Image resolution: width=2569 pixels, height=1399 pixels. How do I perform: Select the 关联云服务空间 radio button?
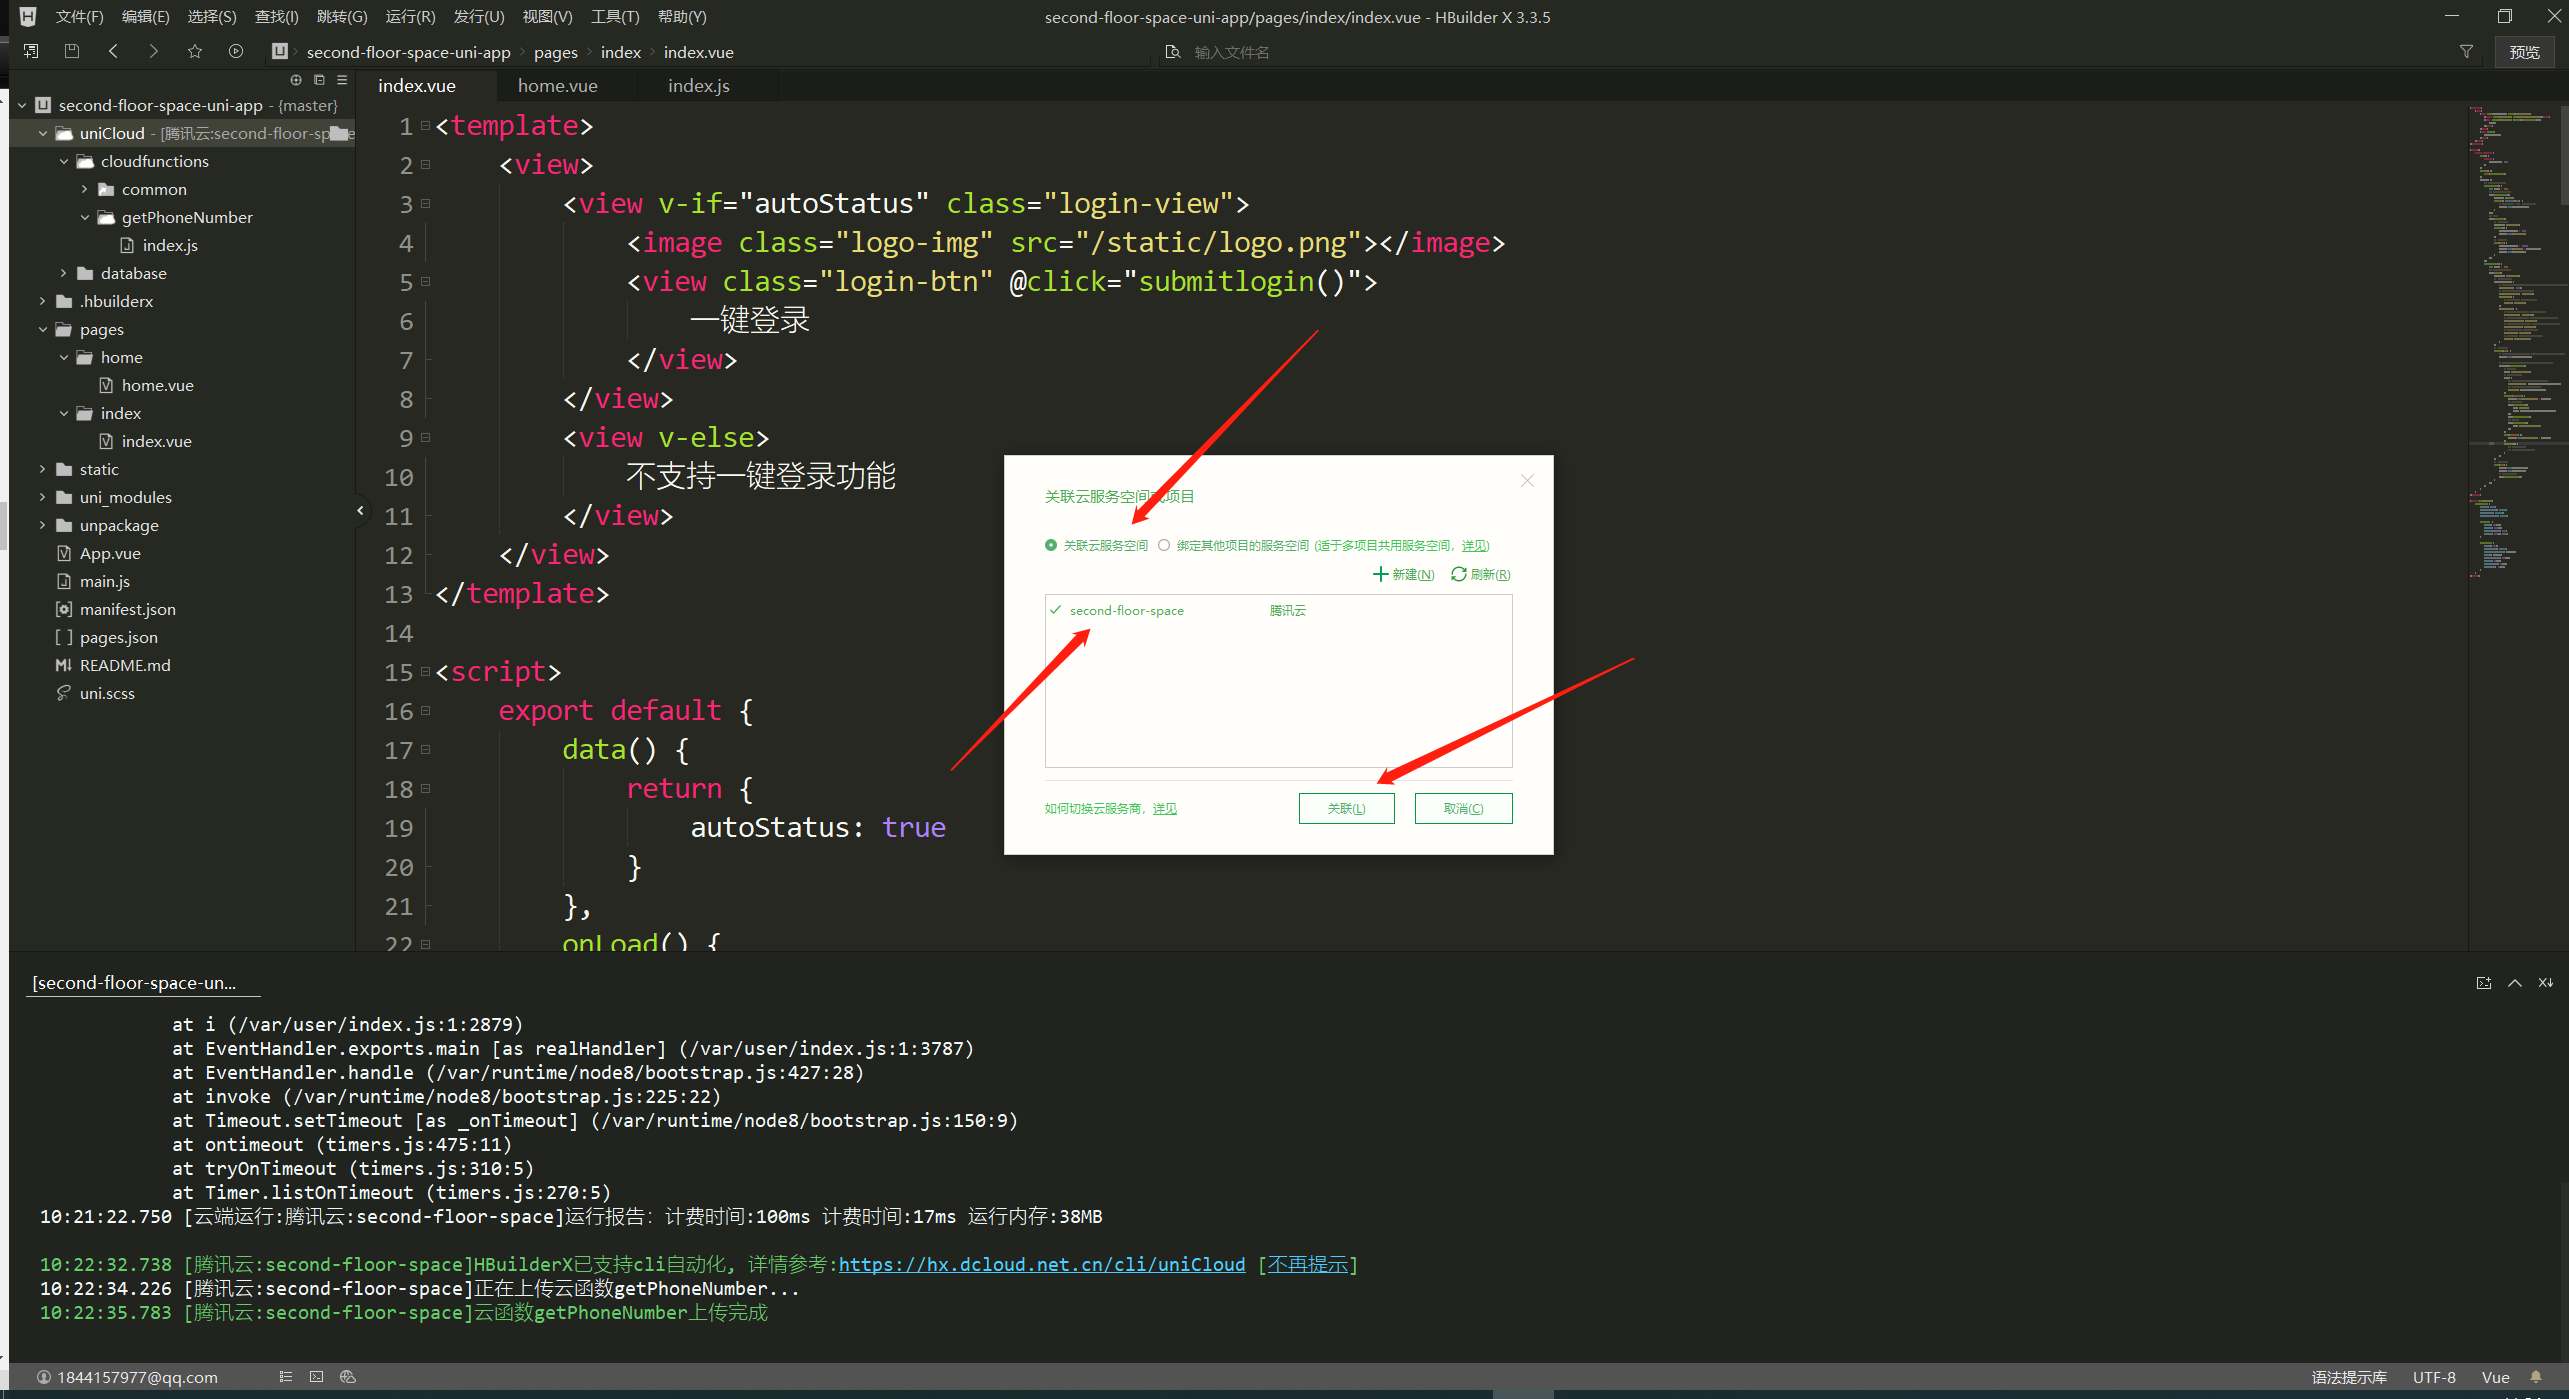pyautogui.click(x=1050, y=545)
